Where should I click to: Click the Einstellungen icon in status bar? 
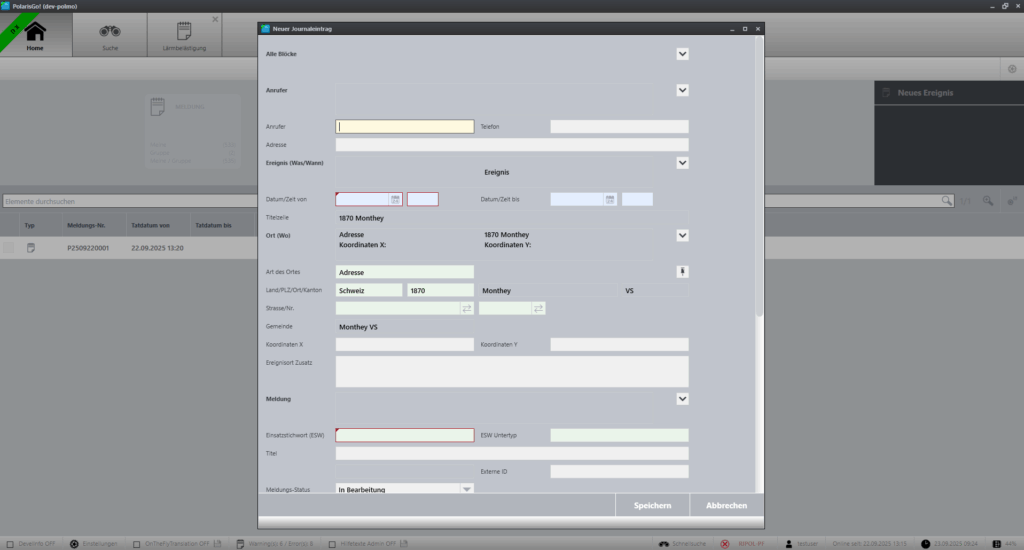point(75,543)
